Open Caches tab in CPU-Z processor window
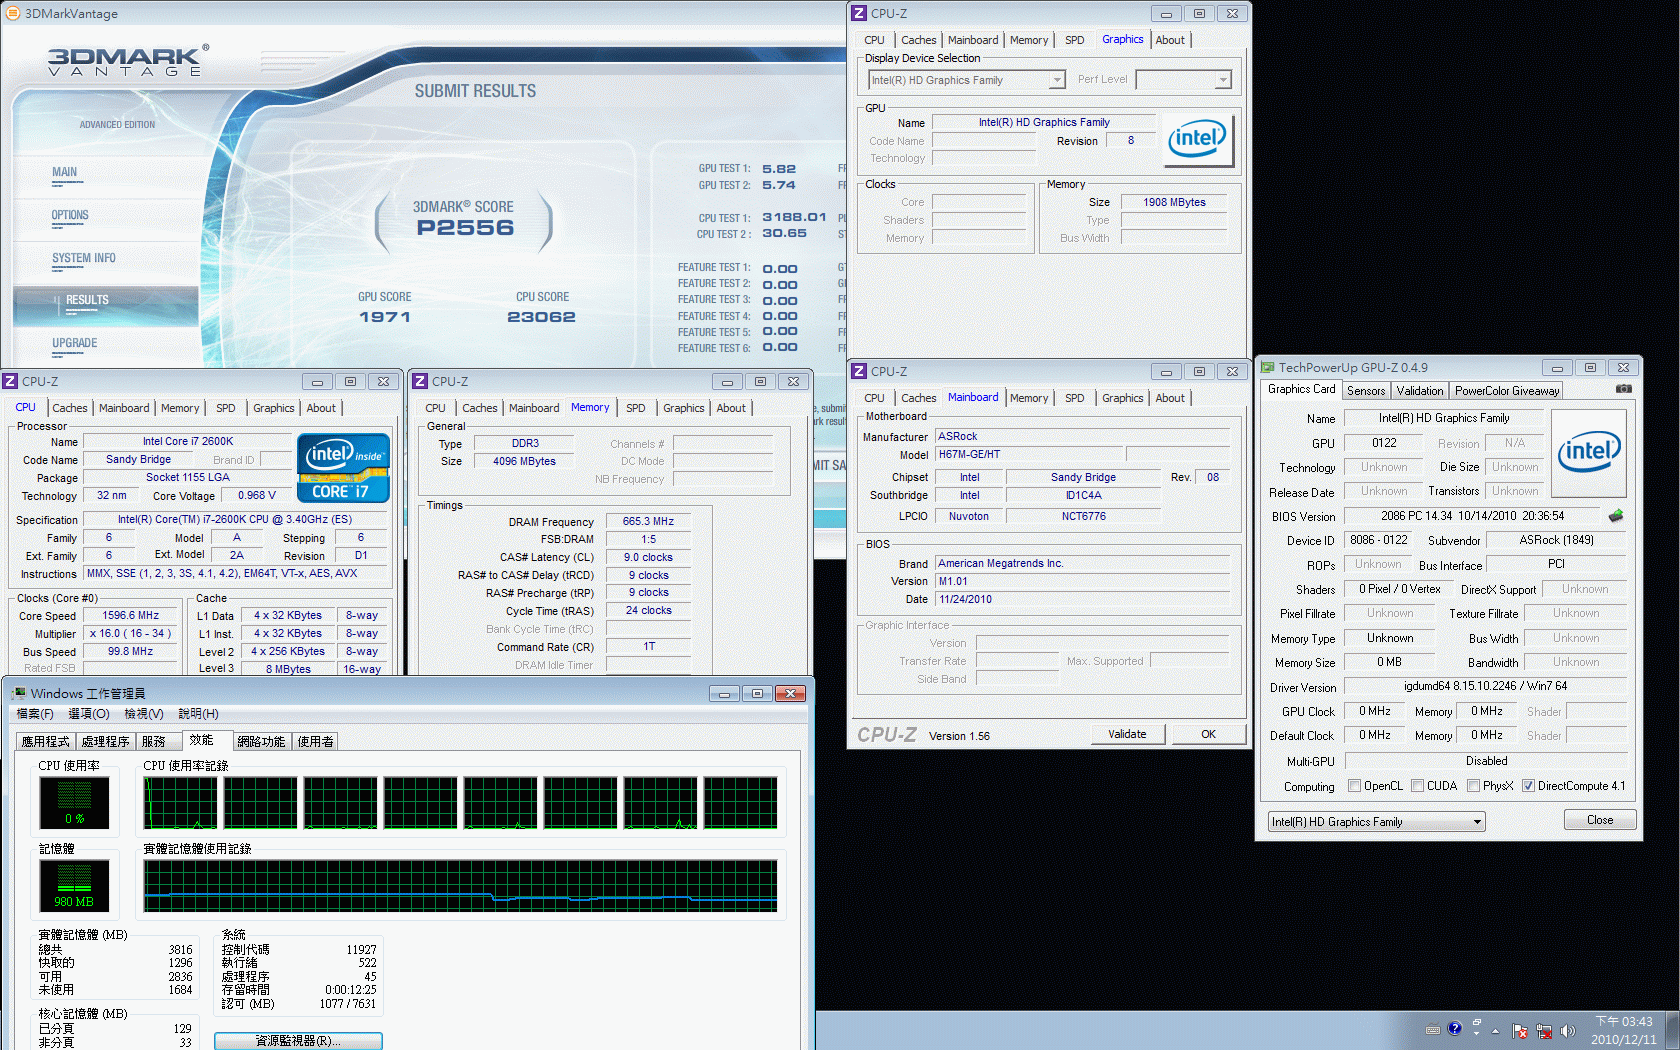This screenshot has height=1050, width=1680. [x=69, y=408]
